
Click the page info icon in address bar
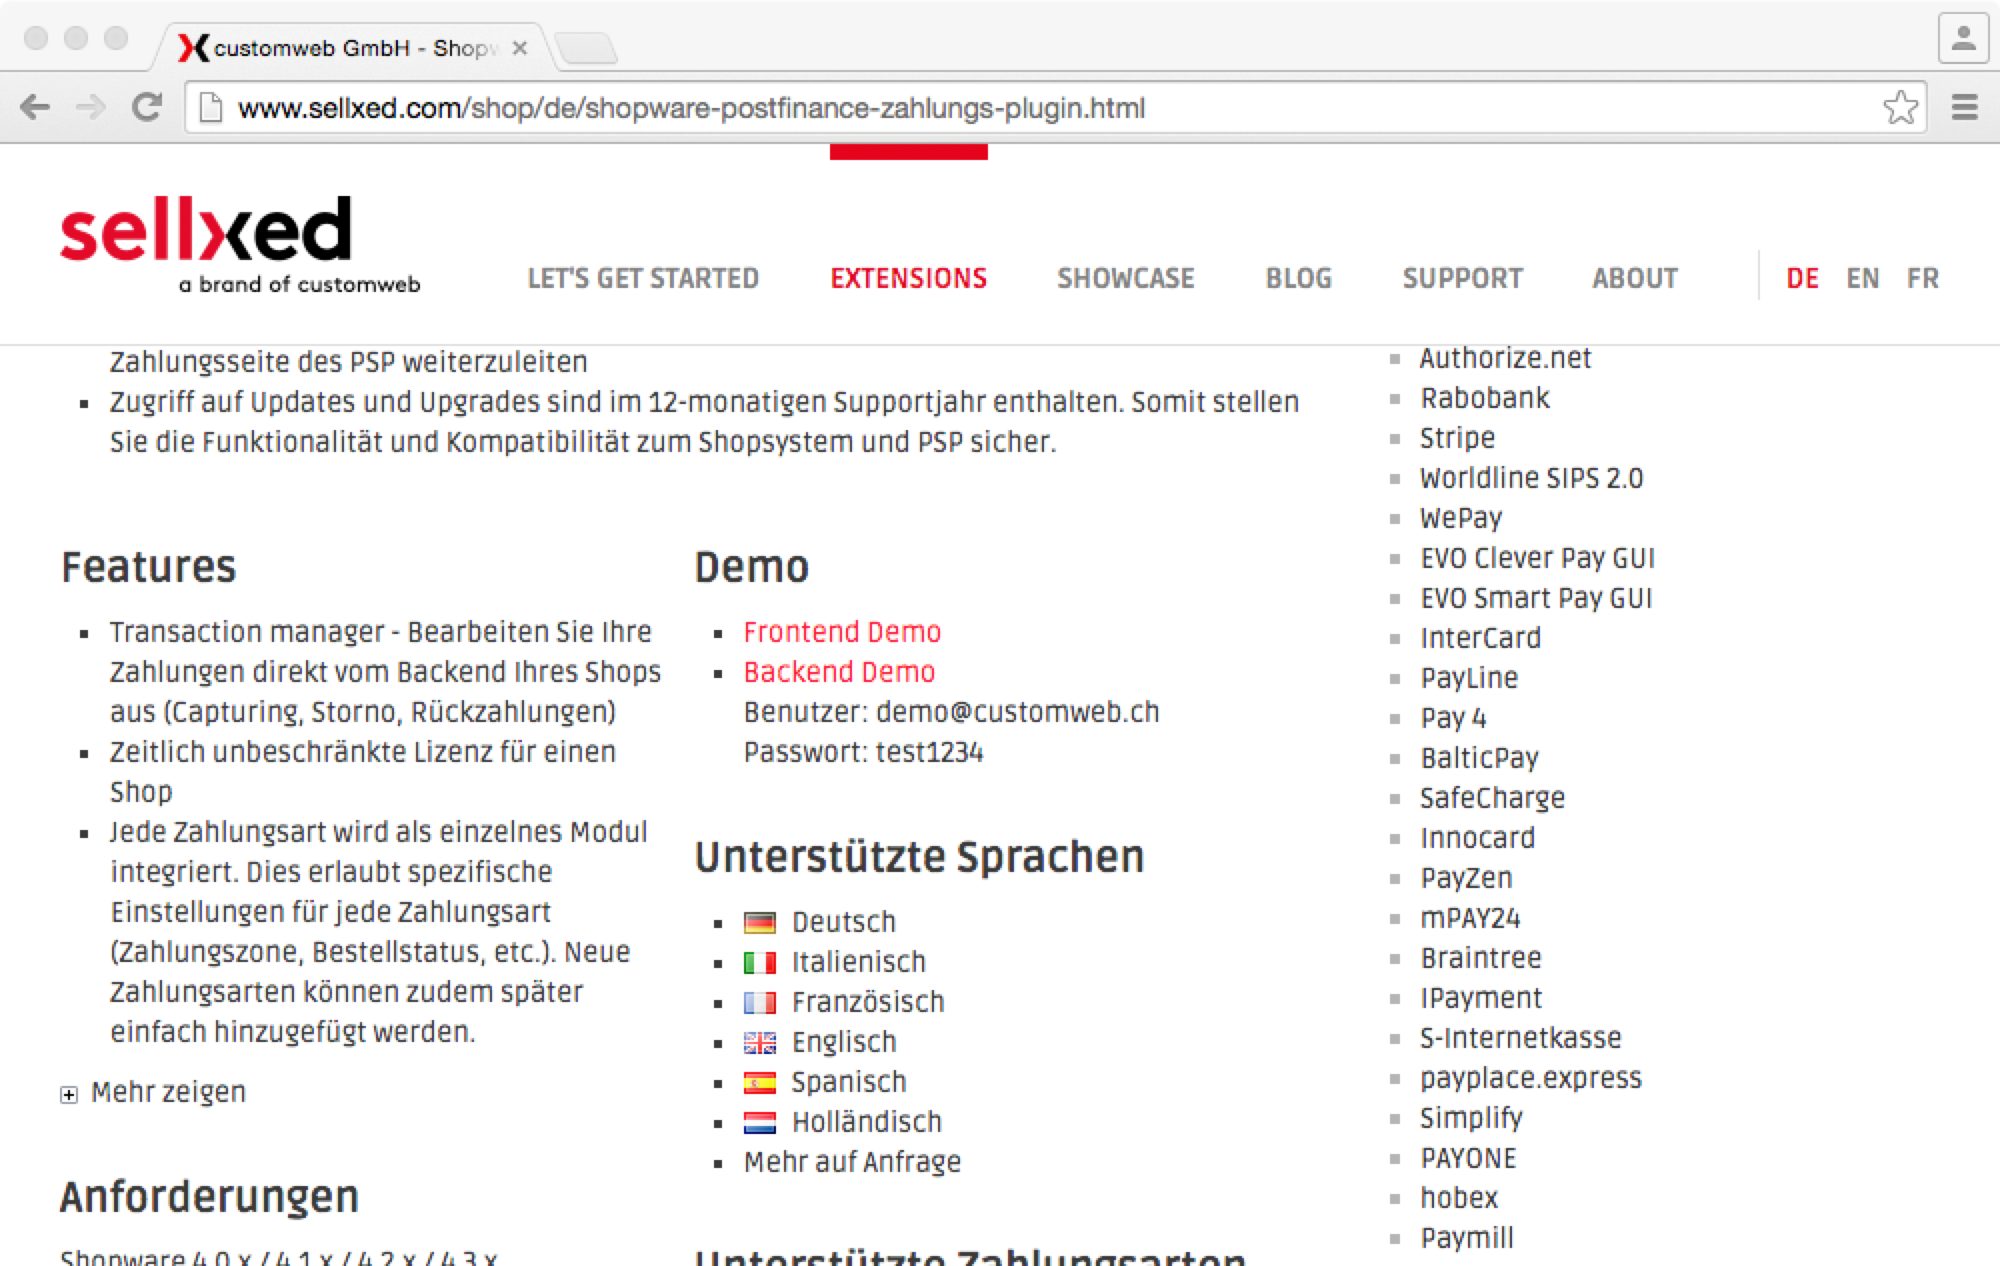(x=210, y=107)
